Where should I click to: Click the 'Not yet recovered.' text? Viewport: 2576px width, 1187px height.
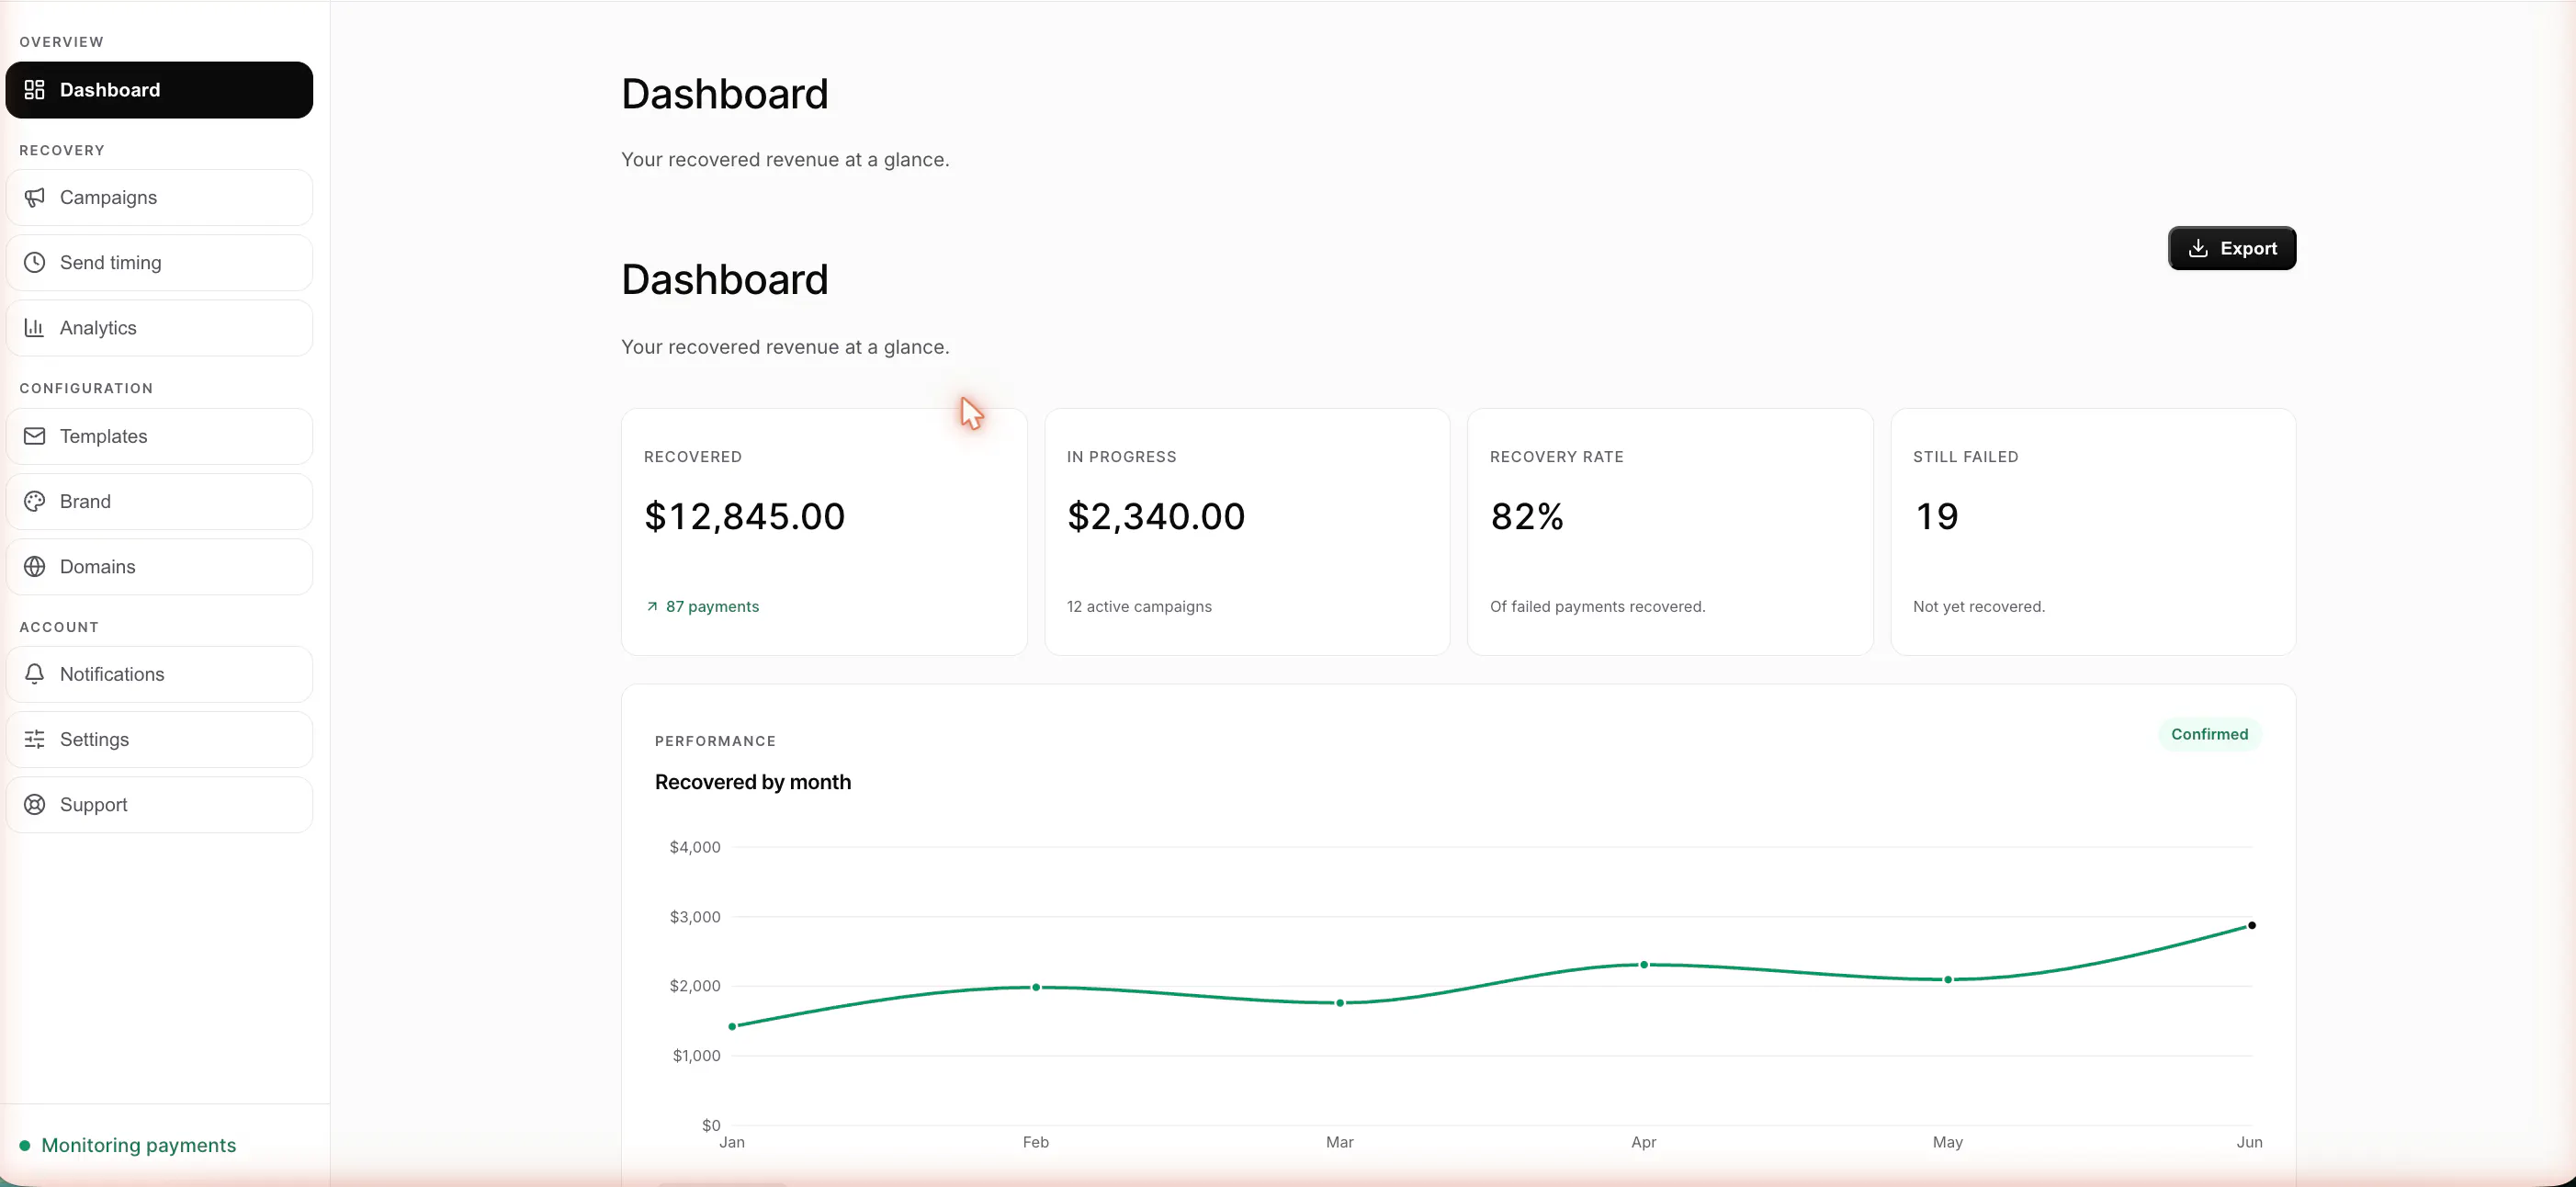point(1978,606)
